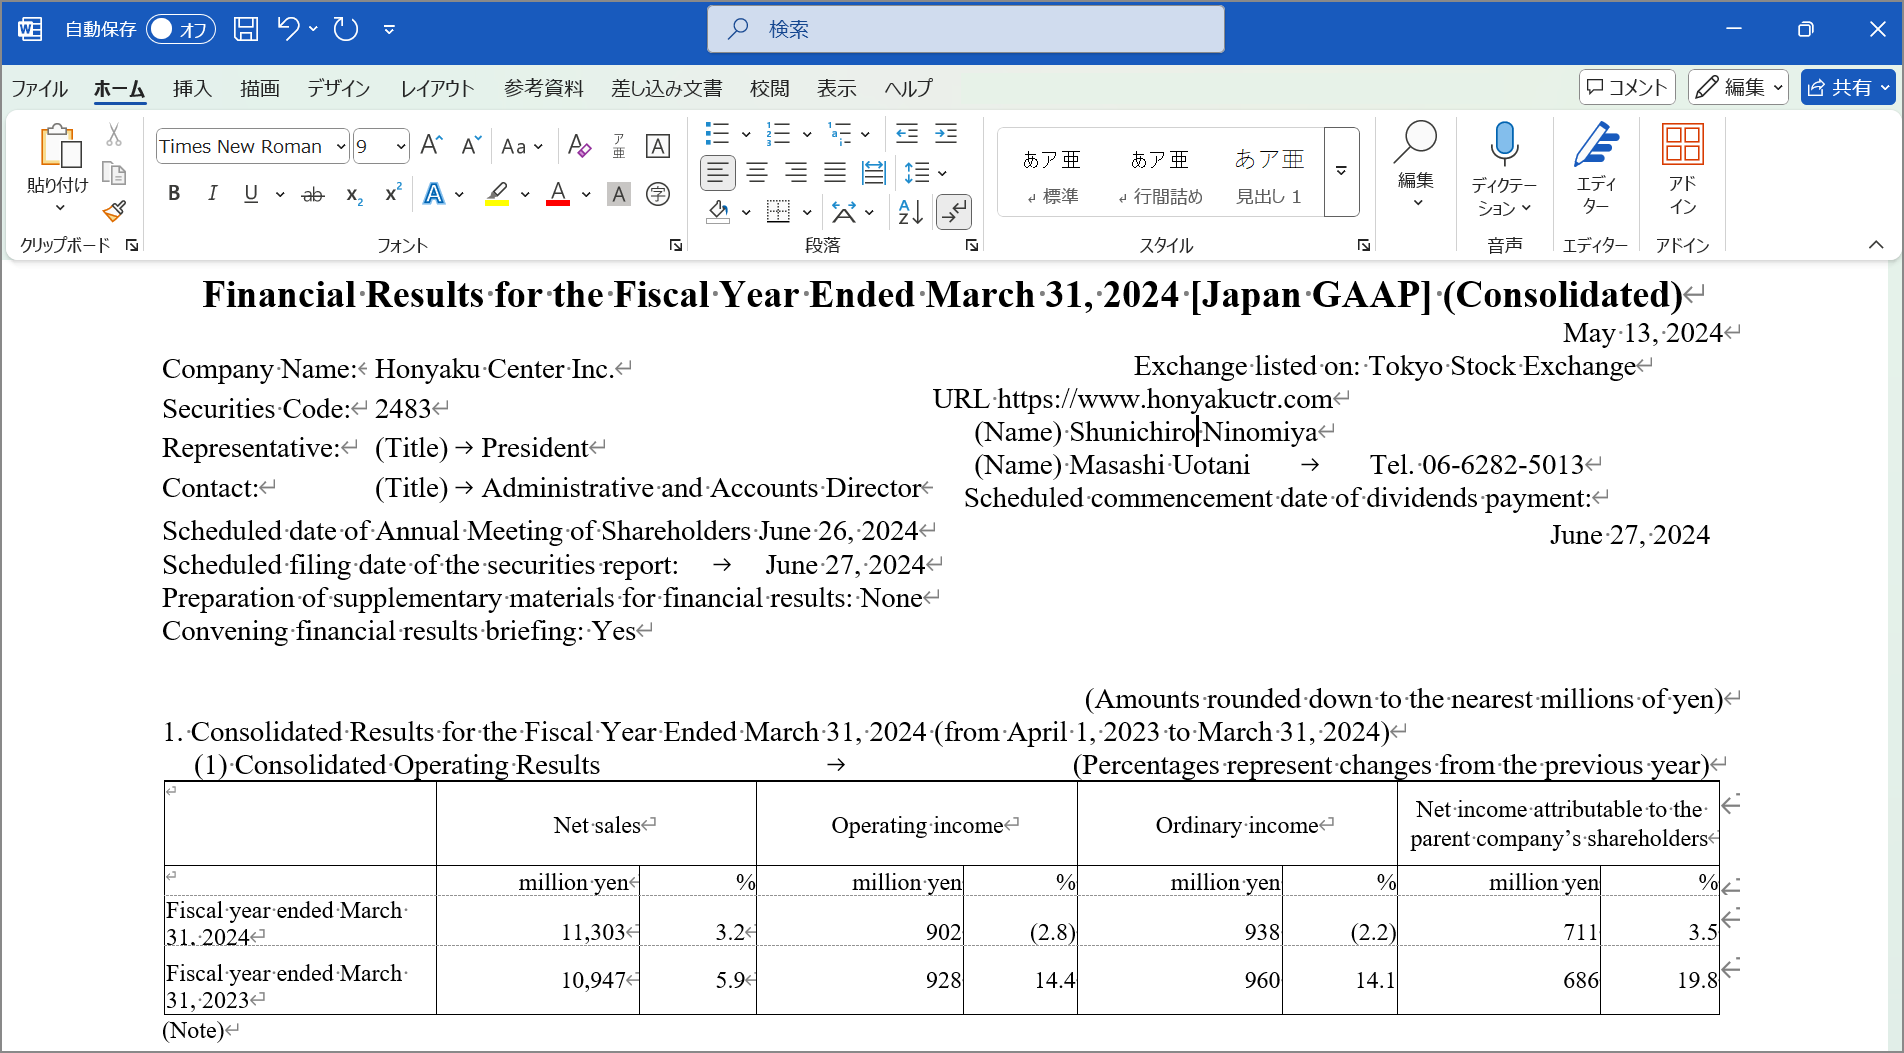Sort text with A-Z icon
The image size is (1904, 1053).
(x=910, y=212)
